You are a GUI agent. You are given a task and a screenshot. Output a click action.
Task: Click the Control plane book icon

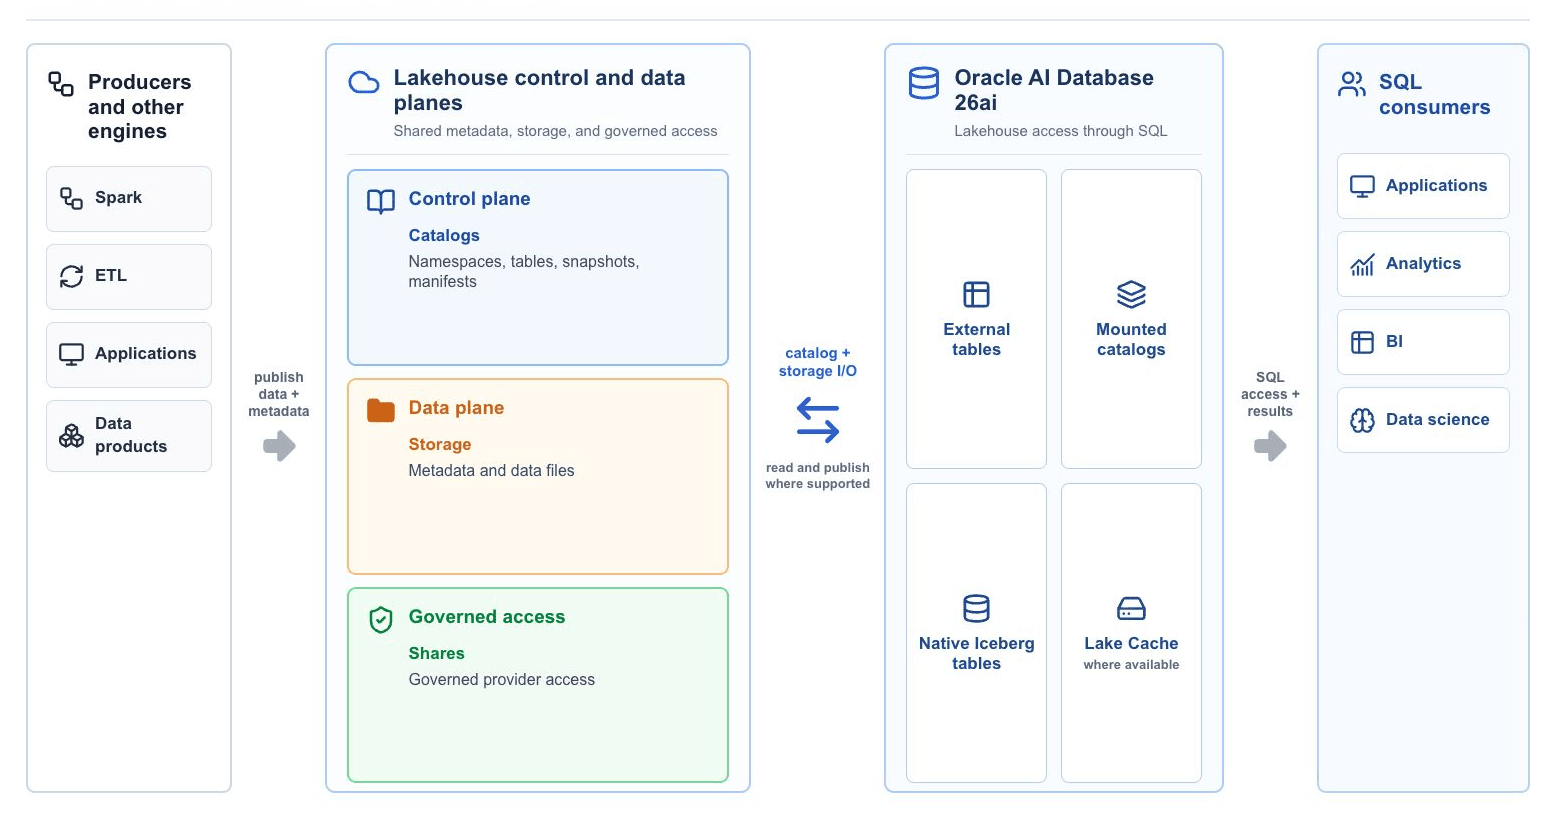tap(381, 202)
